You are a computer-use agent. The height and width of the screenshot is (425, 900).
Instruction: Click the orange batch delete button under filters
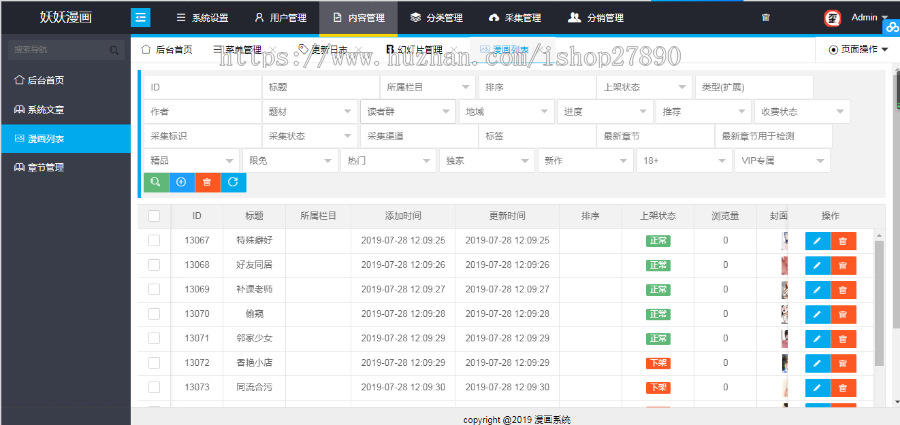(208, 182)
